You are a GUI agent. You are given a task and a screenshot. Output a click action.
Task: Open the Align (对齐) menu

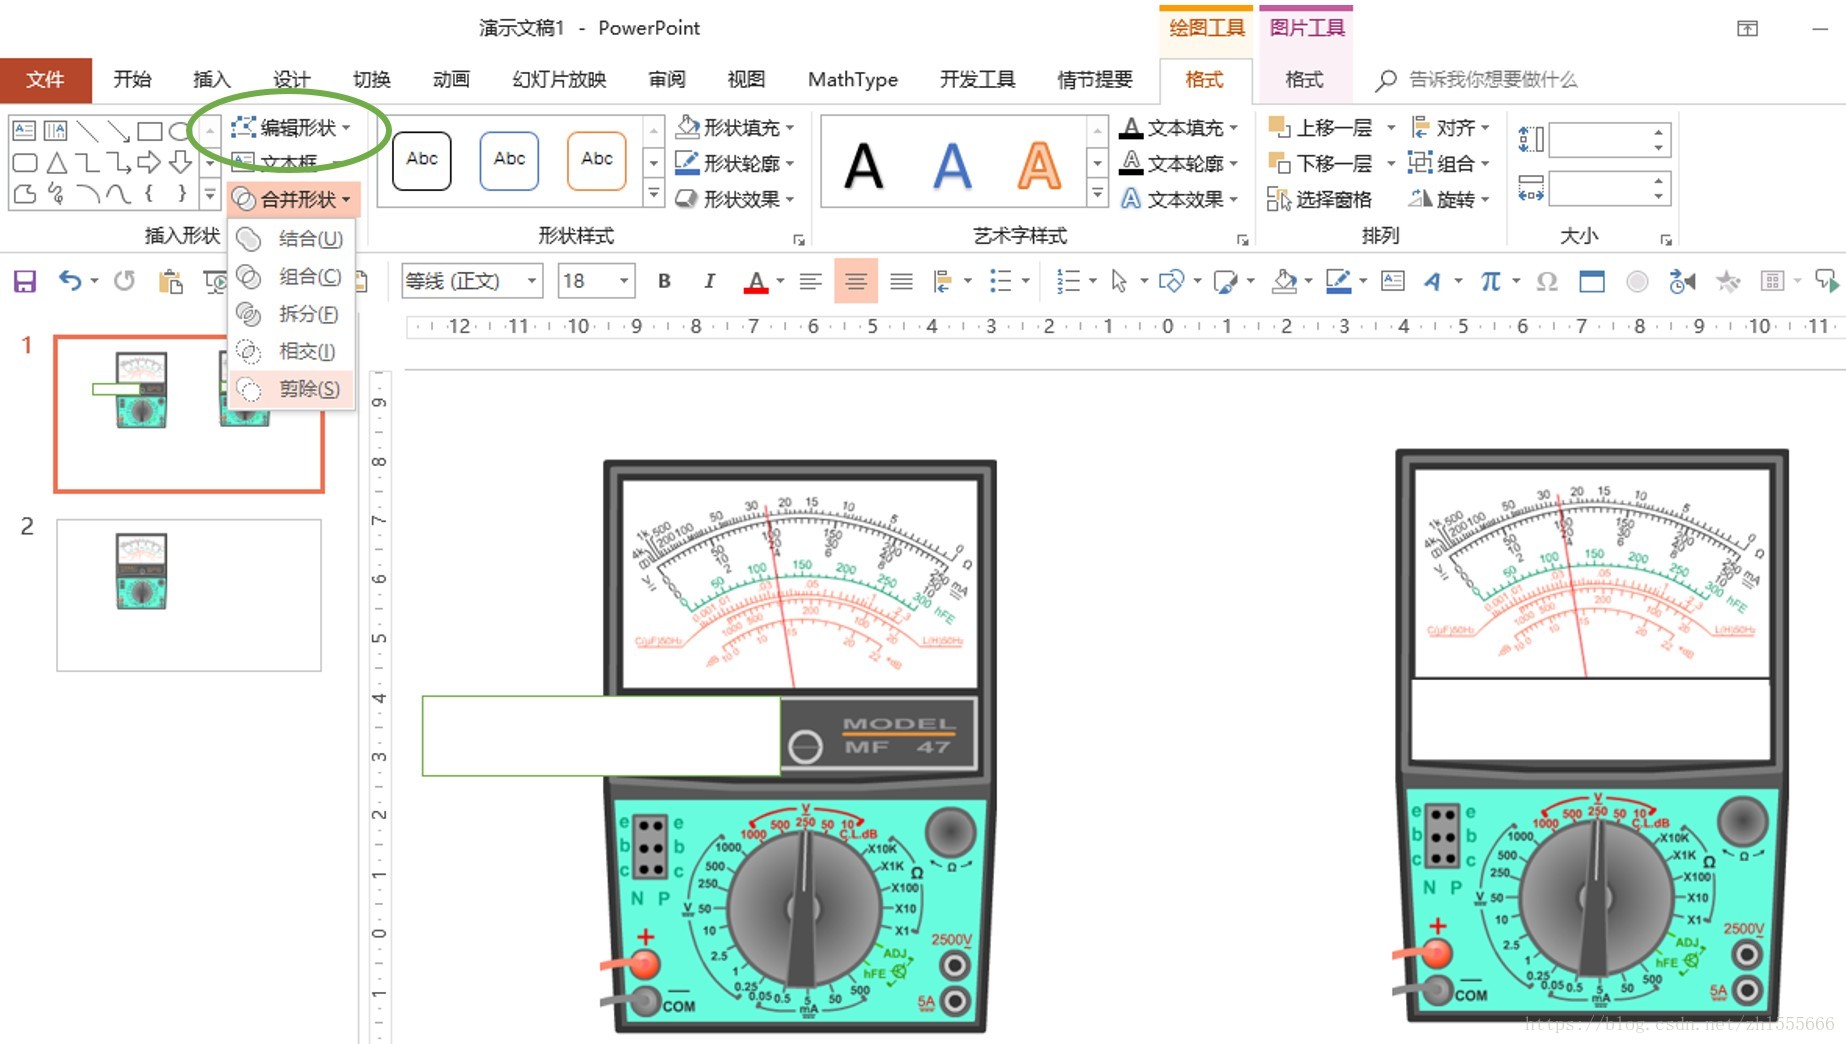pyautogui.click(x=1450, y=127)
